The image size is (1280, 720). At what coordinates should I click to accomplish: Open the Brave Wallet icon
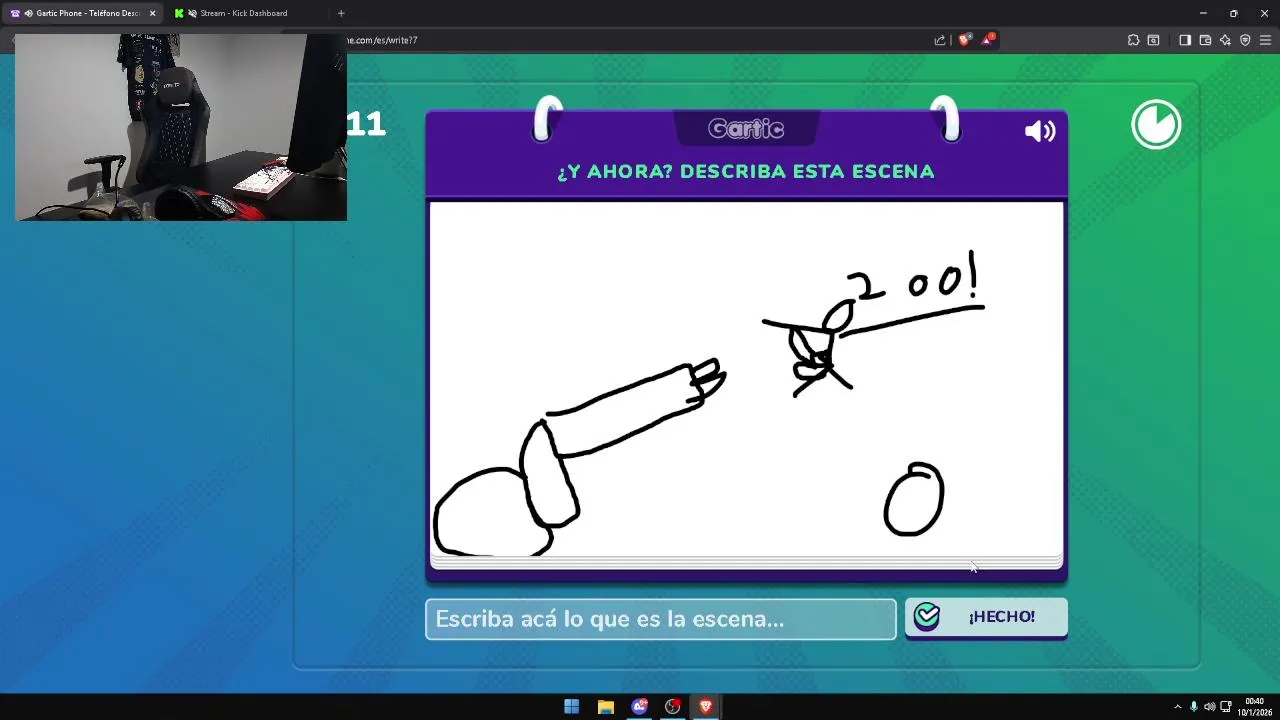[x=1205, y=40]
